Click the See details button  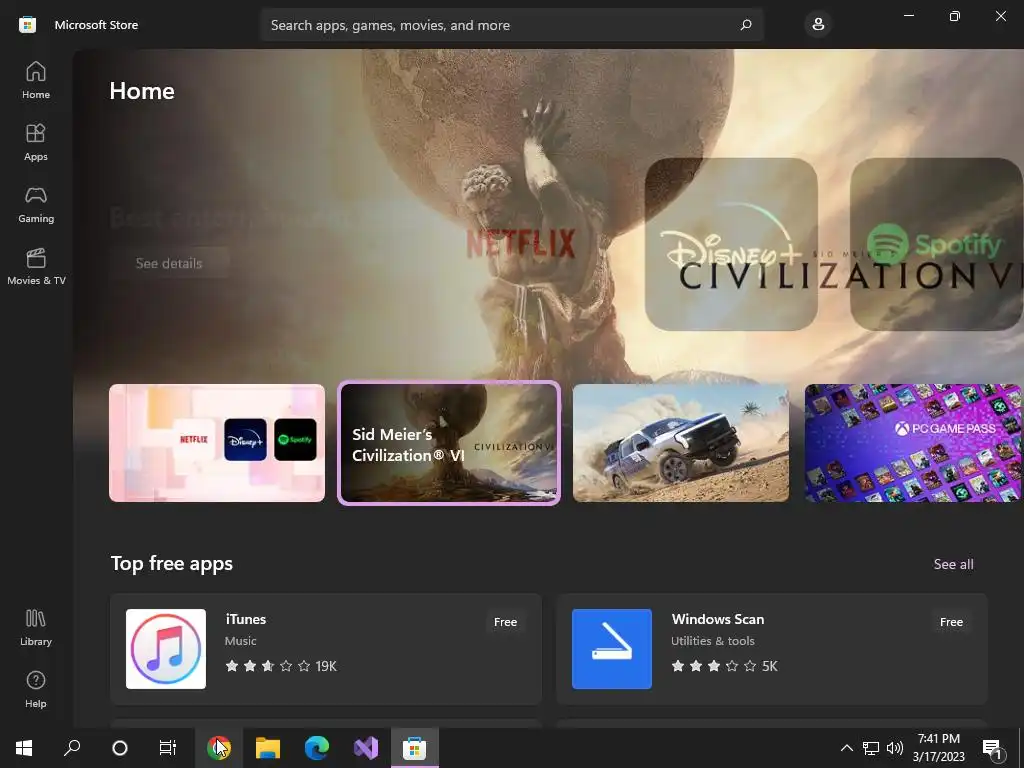(x=169, y=263)
